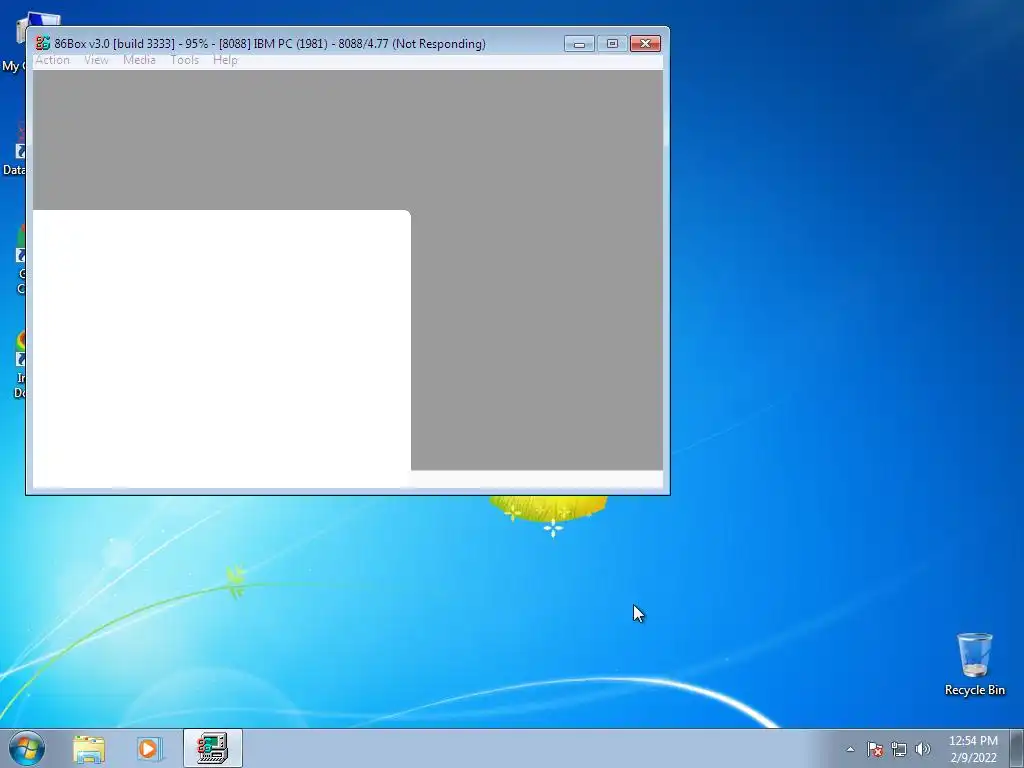Open the View menu in 86Box
1024x768 pixels.
click(x=96, y=60)
